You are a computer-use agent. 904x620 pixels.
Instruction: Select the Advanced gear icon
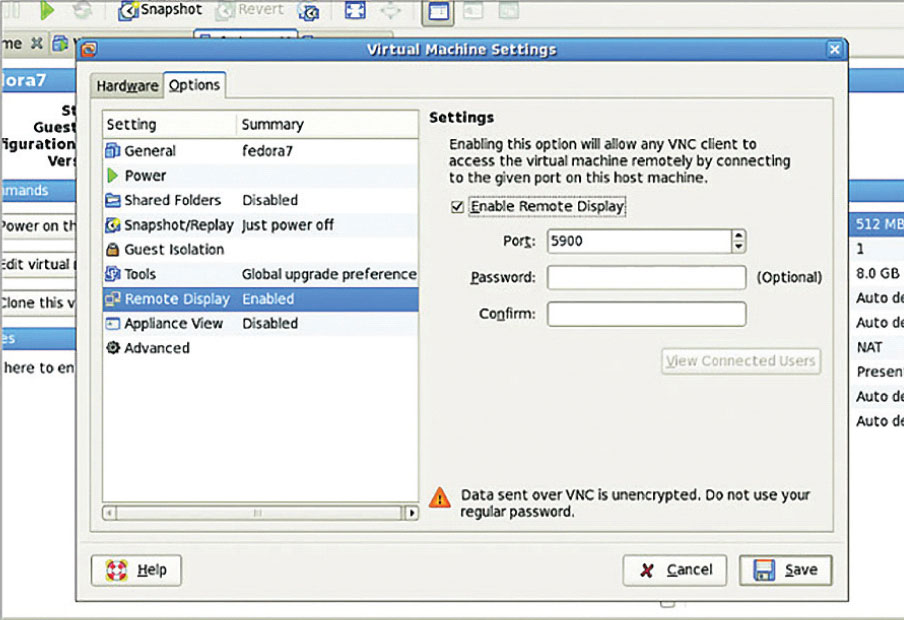coord(113,348)
